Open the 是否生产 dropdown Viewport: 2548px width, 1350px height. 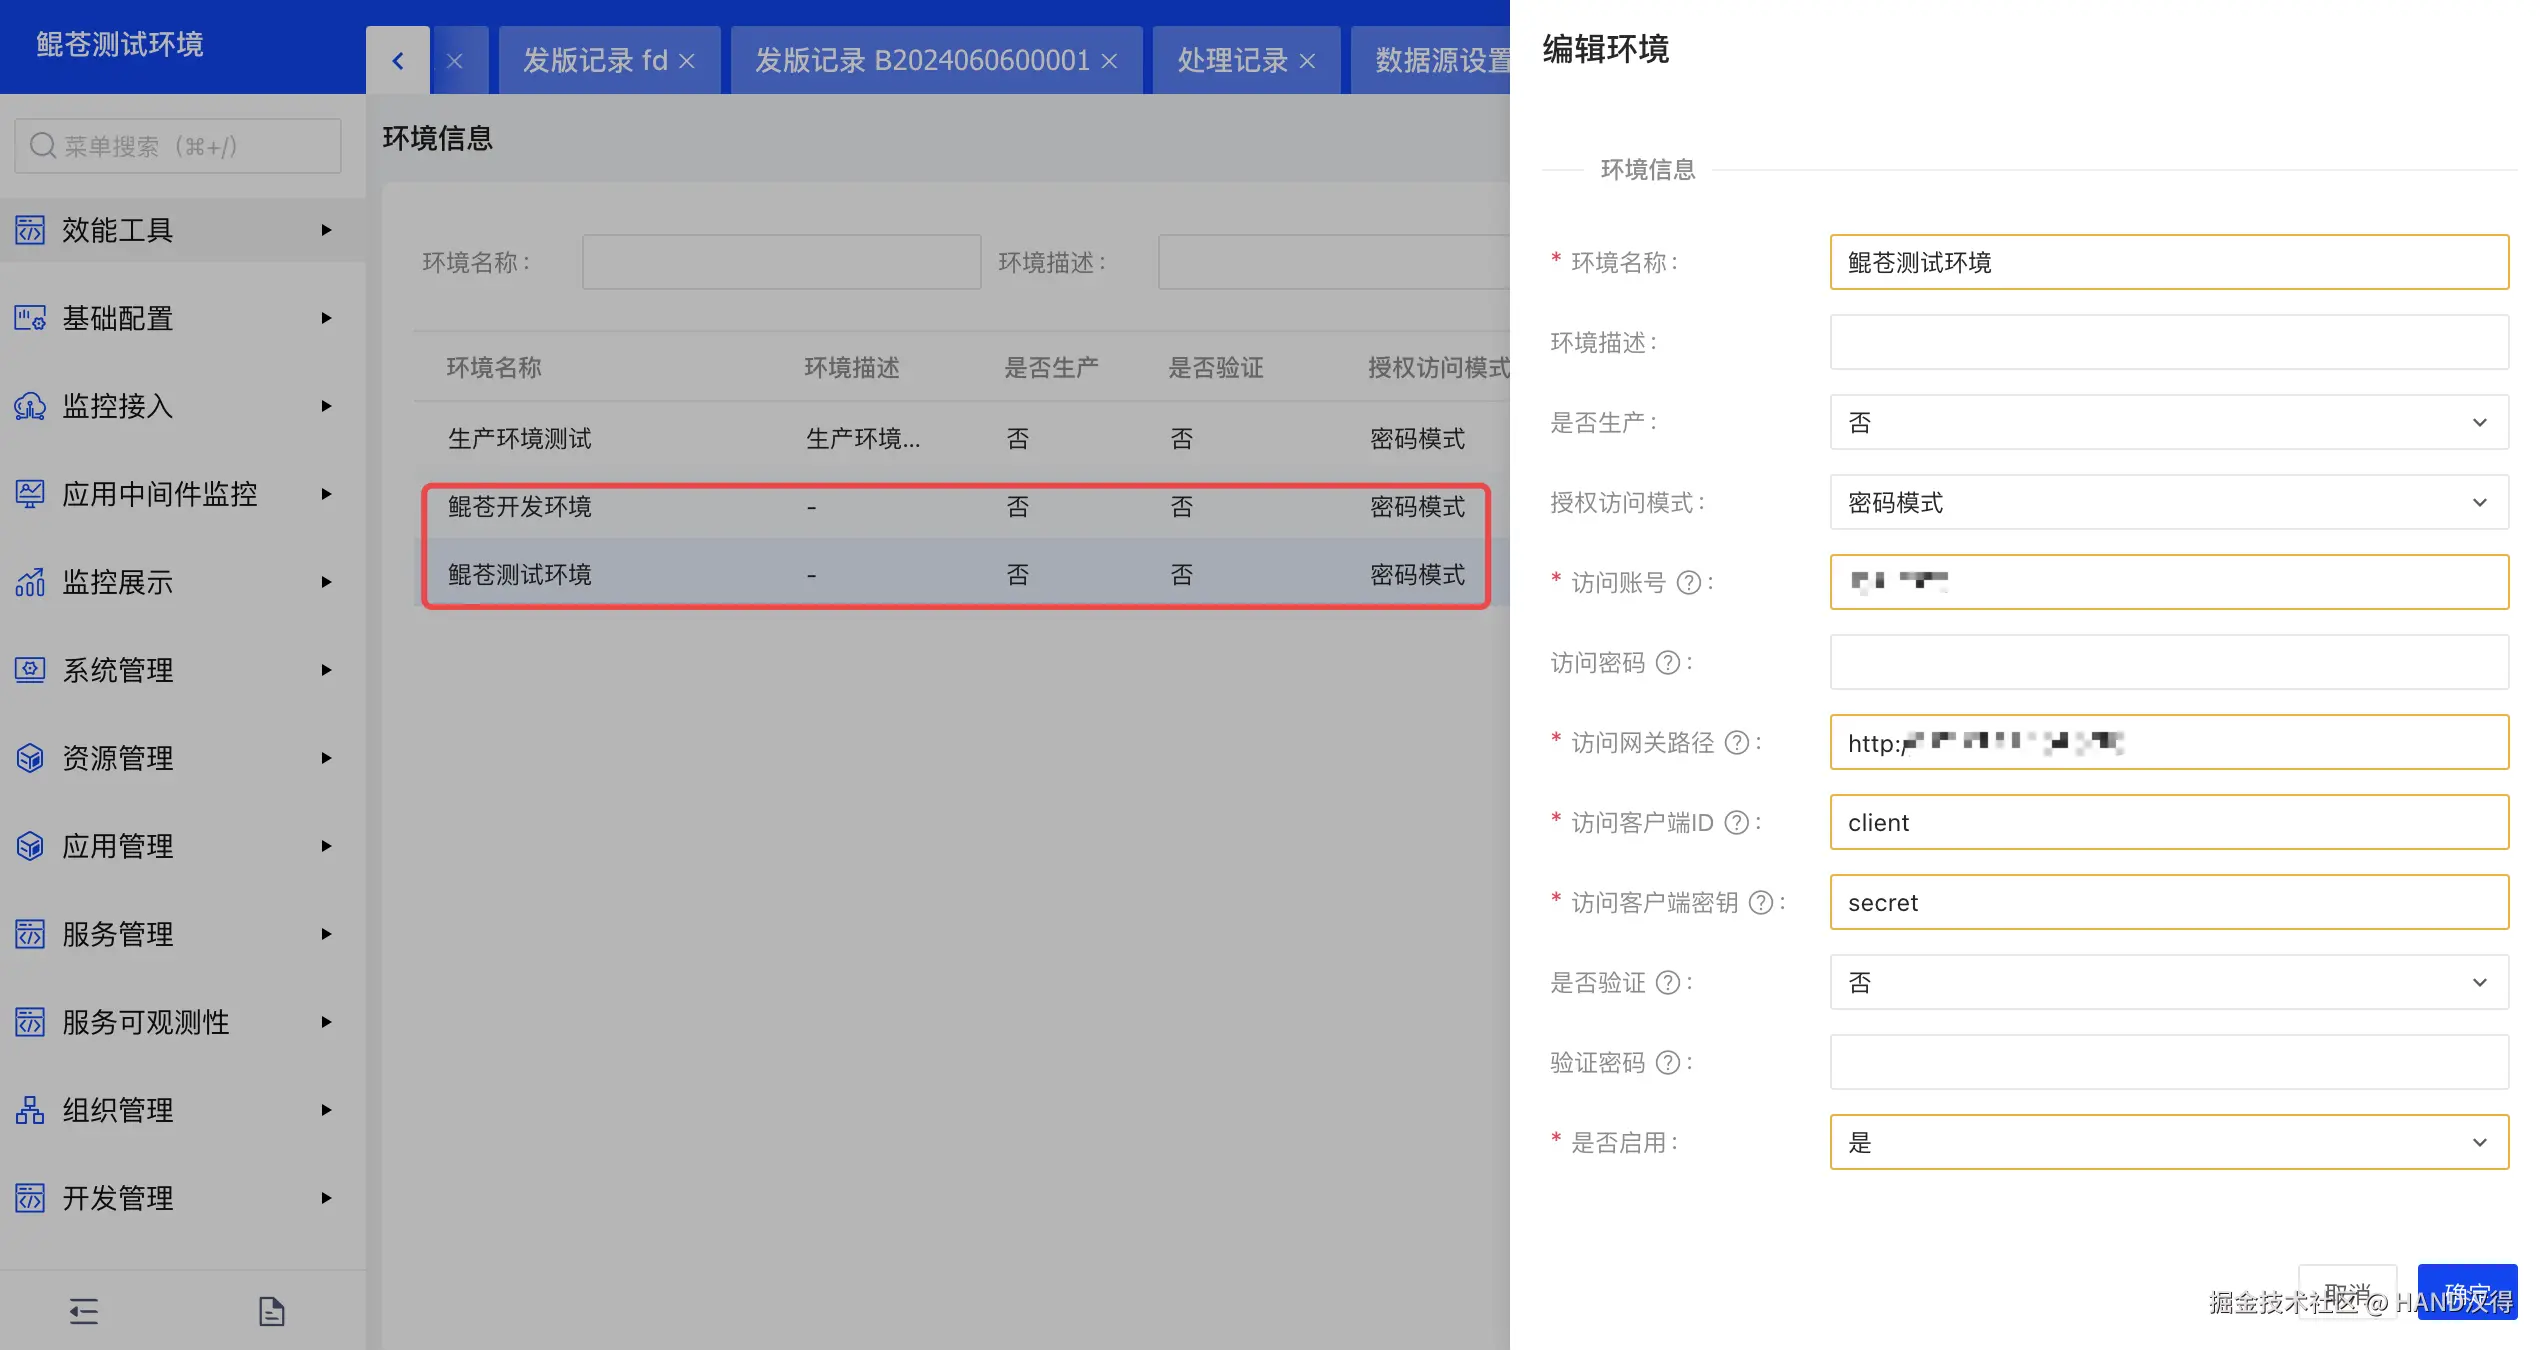click(2168, 423)
